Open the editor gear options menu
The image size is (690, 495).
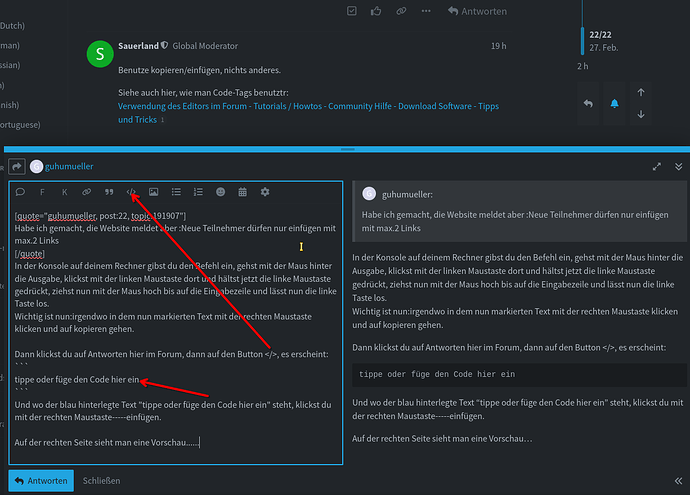pos(265,191)
